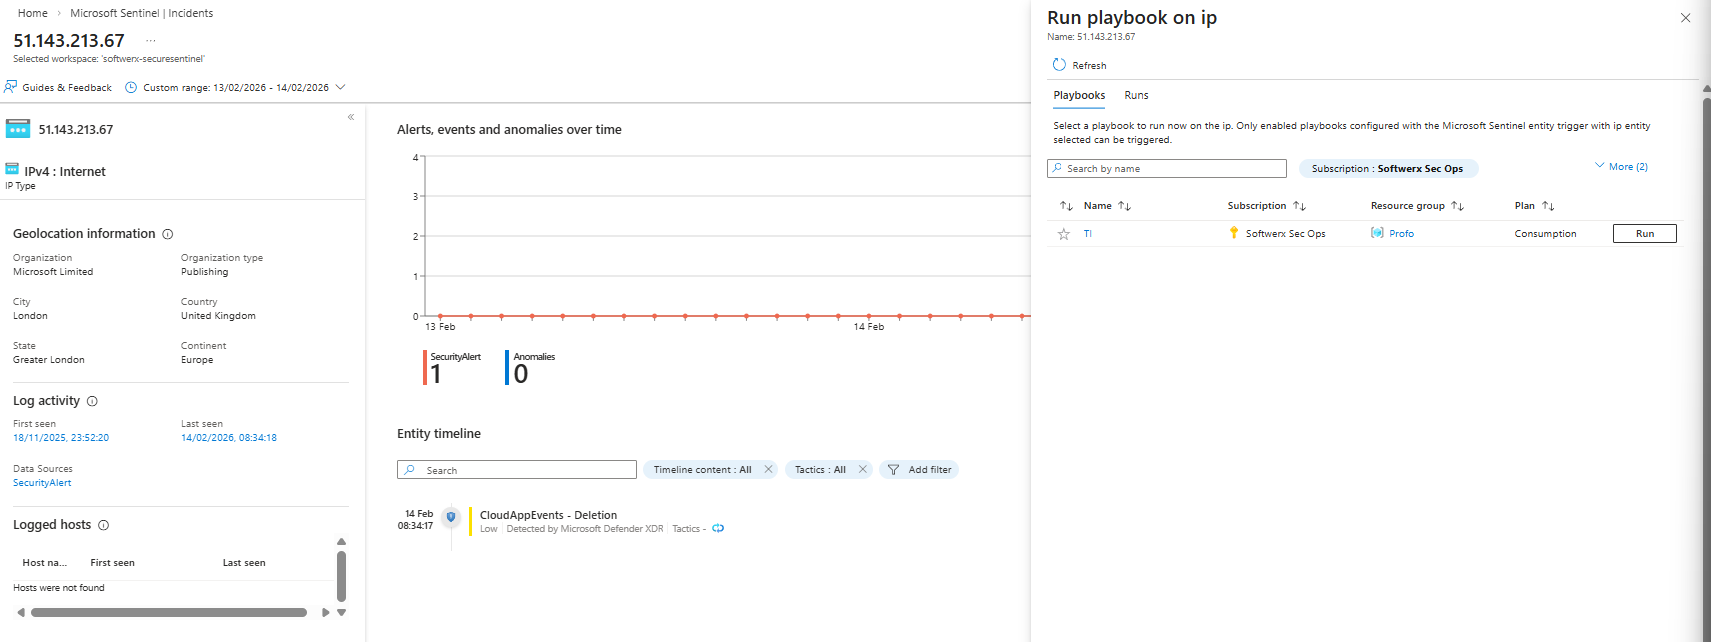Click the Logged hosts horizontal scrollbar

point(168,612)
